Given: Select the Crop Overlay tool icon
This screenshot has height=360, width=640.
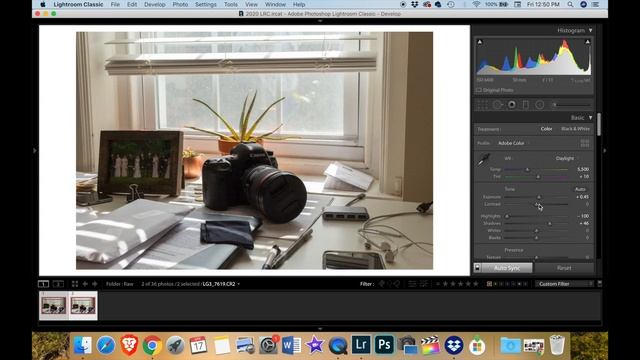Looking at the screenshot, I should [x=482, y=105].
